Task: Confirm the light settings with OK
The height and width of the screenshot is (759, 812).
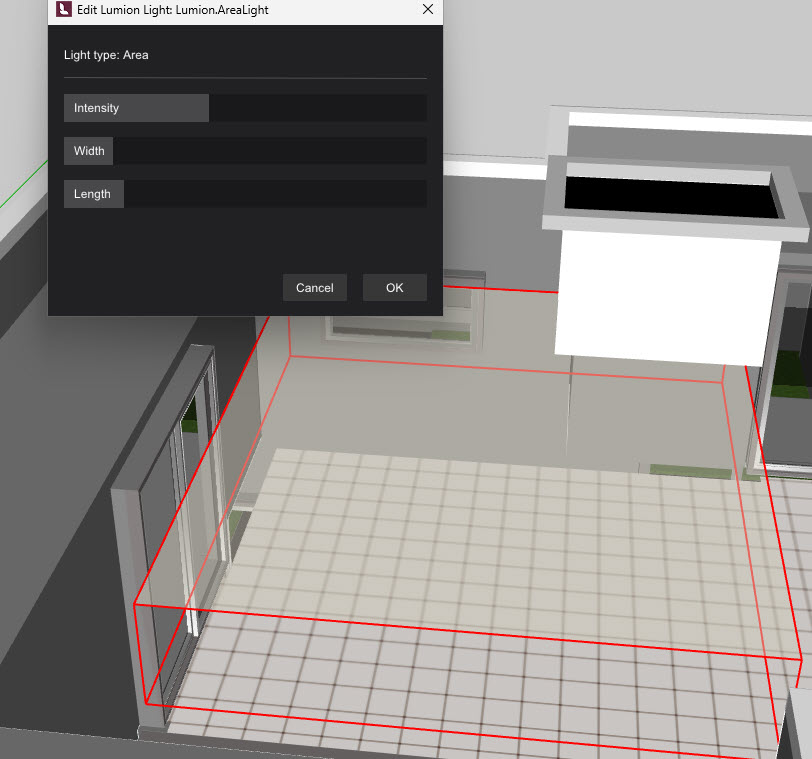Action: (394, 287)
